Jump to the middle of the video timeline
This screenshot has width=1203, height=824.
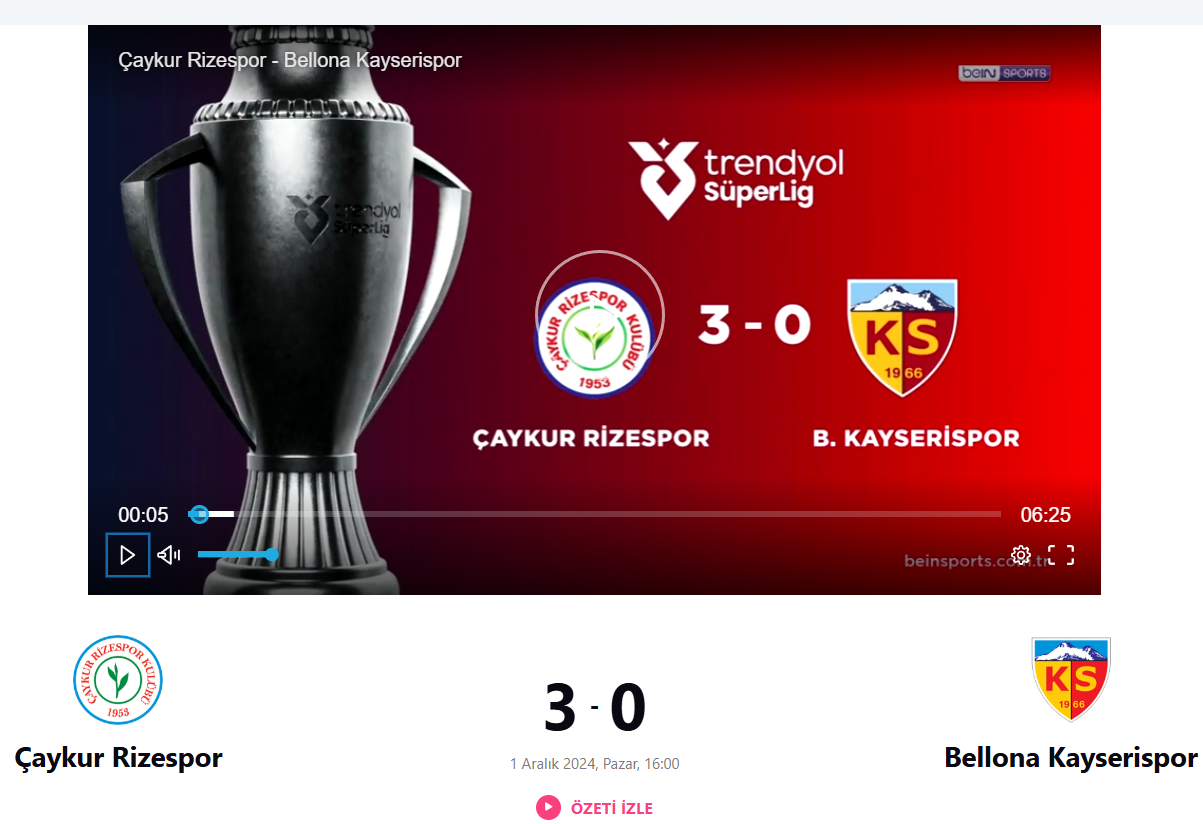tap(595, 514)
